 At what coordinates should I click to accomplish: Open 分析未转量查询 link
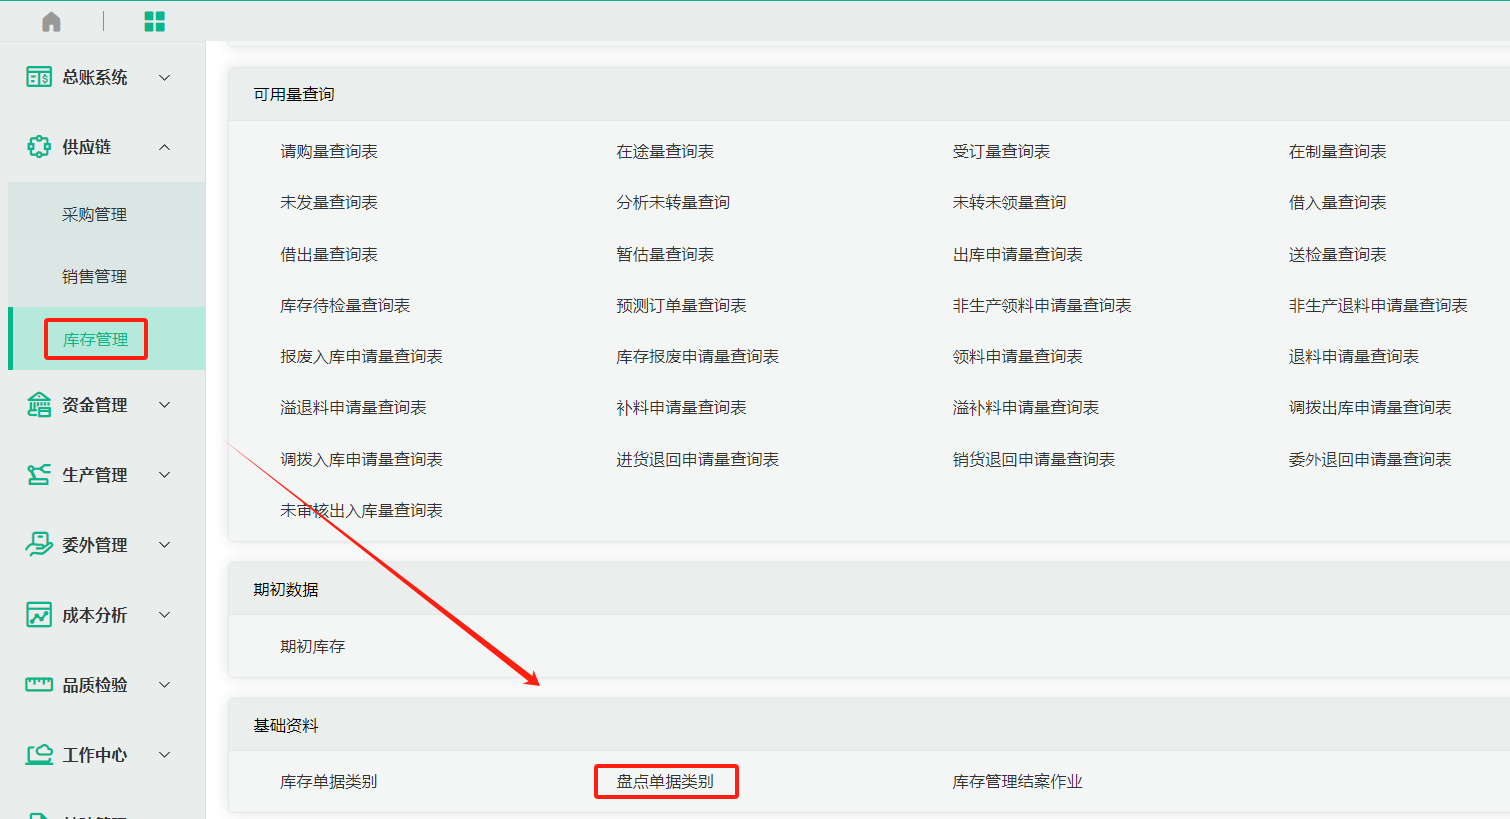click(x=673, y=202)
